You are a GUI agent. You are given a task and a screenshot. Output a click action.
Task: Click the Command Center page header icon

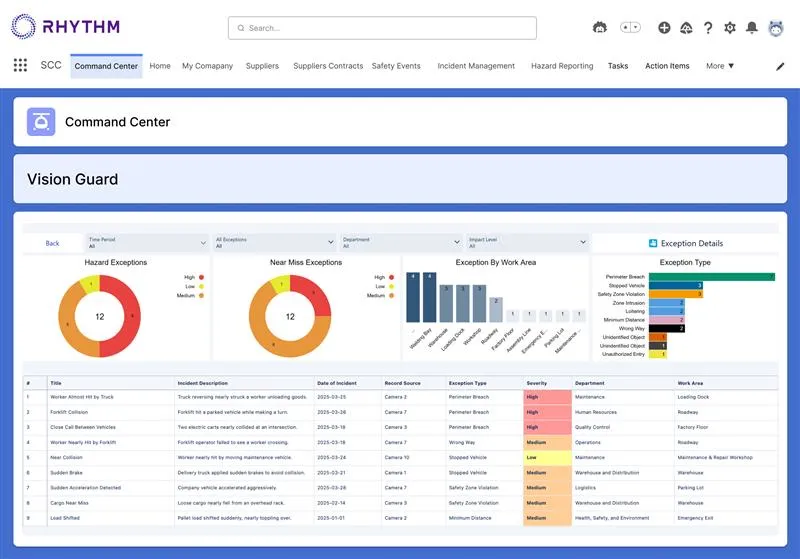41,122
